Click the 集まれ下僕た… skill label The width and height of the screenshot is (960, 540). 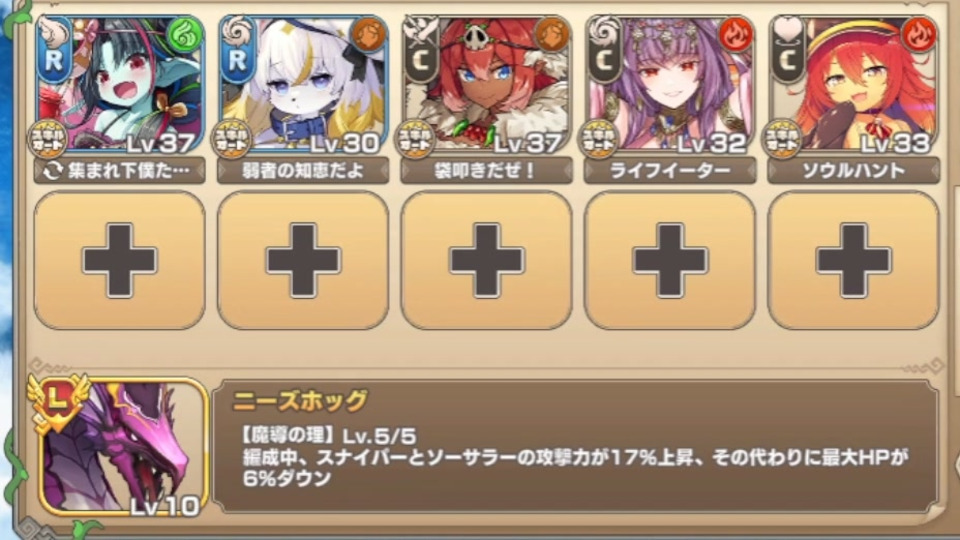pos(120,171)
